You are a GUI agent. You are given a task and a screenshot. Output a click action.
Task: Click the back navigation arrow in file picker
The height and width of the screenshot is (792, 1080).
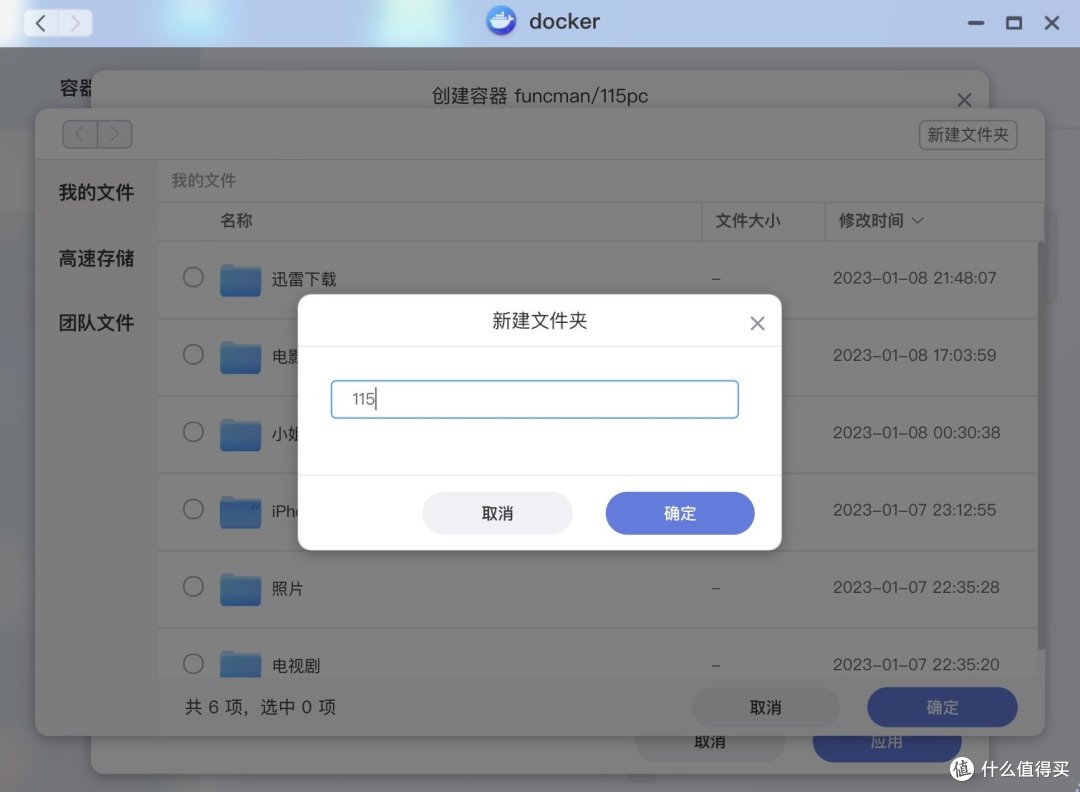click(x=79, y=134)
